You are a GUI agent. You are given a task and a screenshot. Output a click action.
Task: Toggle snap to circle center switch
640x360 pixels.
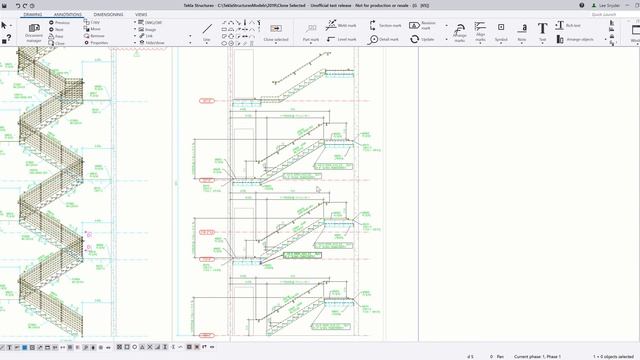[135, 347]
